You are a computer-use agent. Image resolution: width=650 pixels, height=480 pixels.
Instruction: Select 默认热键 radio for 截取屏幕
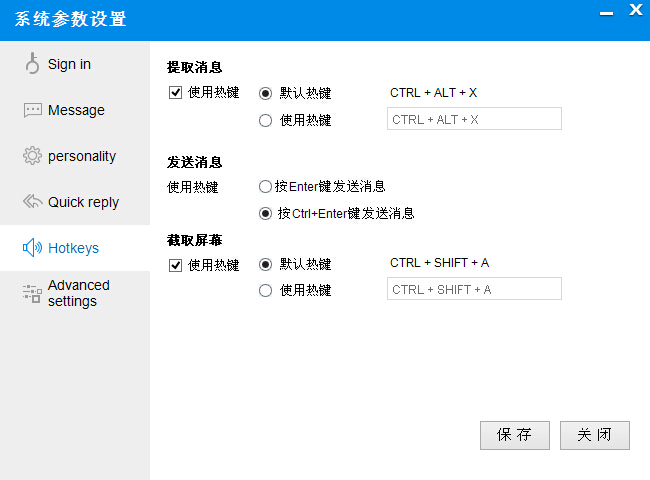tap(265, 264)
